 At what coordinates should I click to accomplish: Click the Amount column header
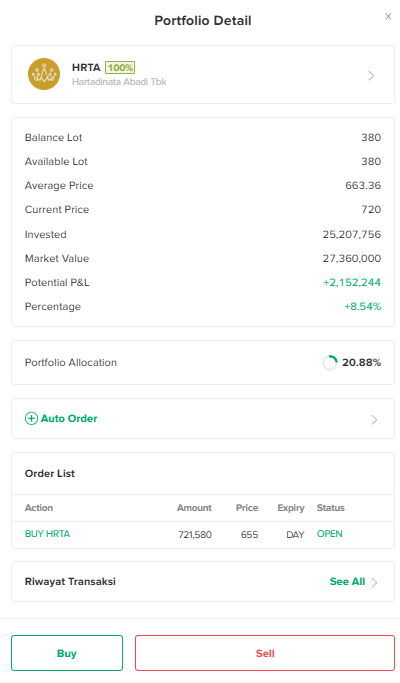click(x=194, y=508)
